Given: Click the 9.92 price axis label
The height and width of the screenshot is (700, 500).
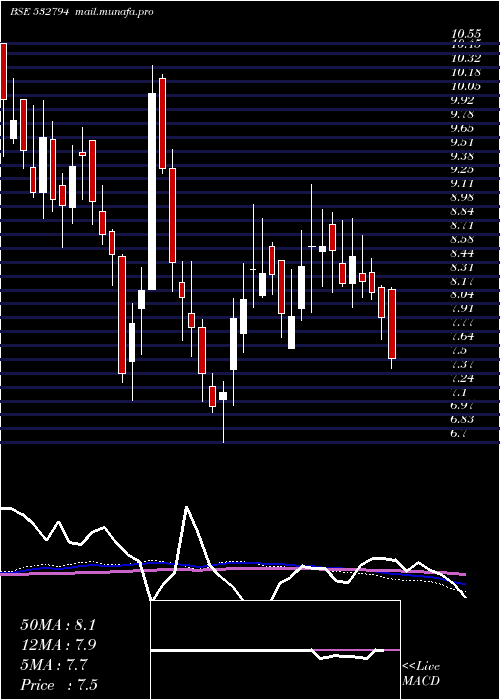Looking at the screenshot, I should (x=464, y=100).
